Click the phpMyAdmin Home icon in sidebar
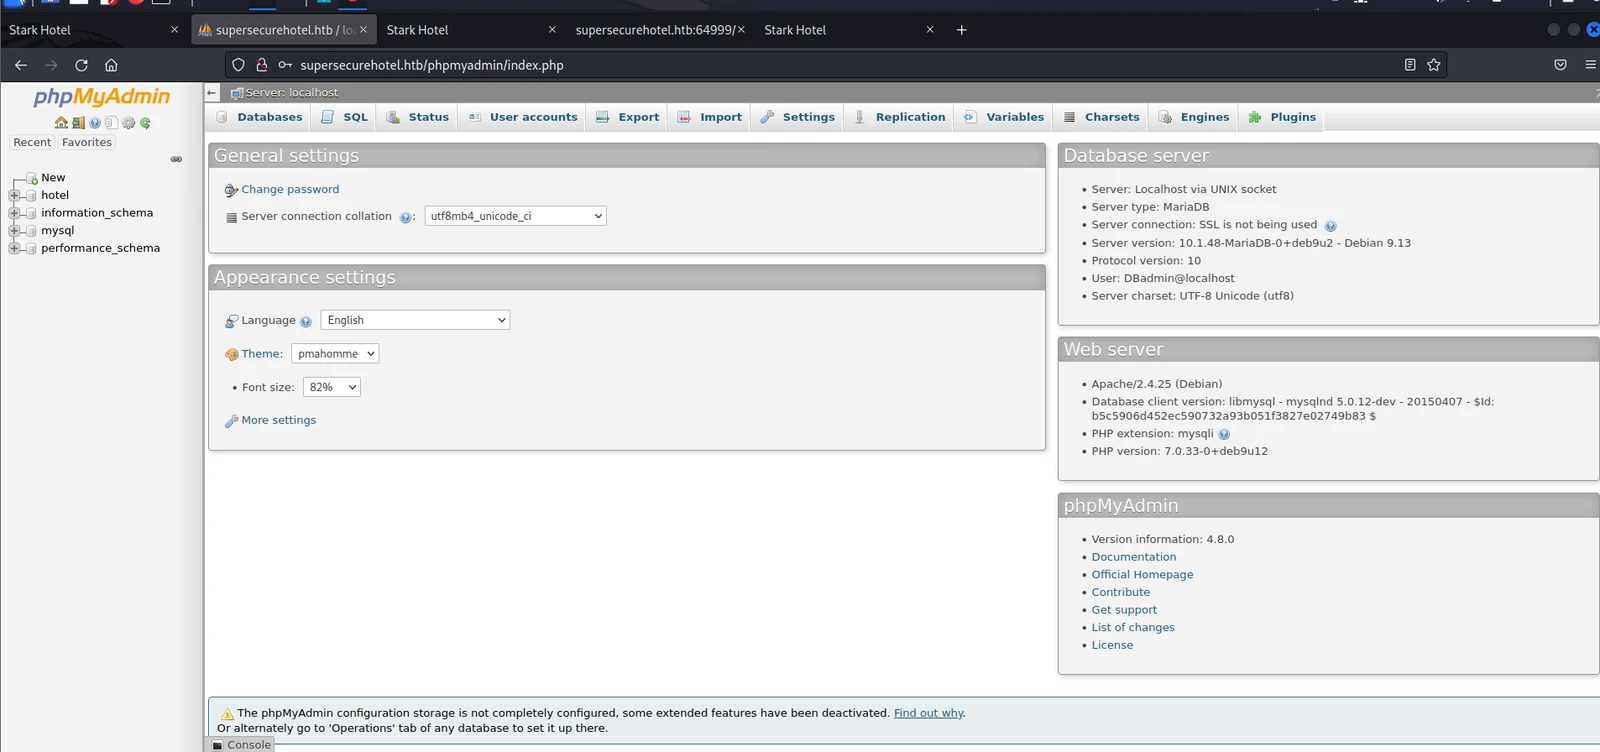Viewport: 1600px width, 752px height. pyautogui.click(x=61, y=123)
